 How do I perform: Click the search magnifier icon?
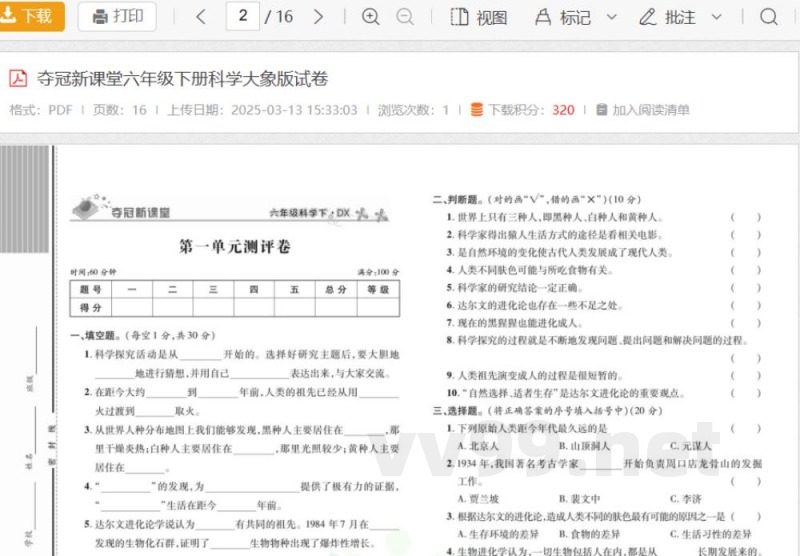(x=769, y=17)
